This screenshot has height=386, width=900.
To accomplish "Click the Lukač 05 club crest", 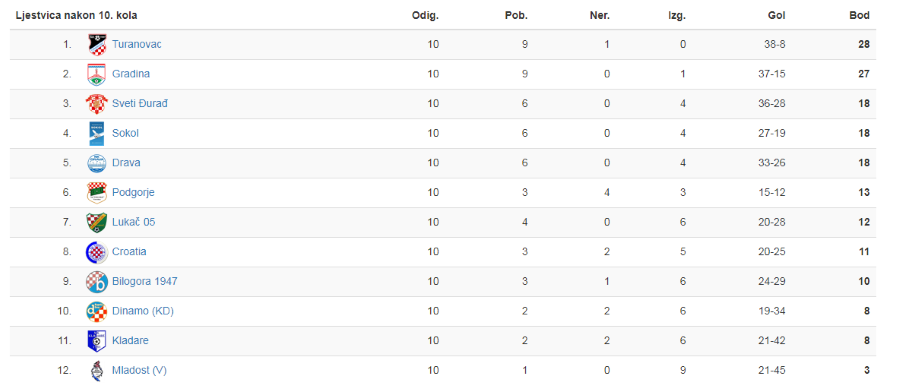I will pyautogui.click(x=96, y=222).
